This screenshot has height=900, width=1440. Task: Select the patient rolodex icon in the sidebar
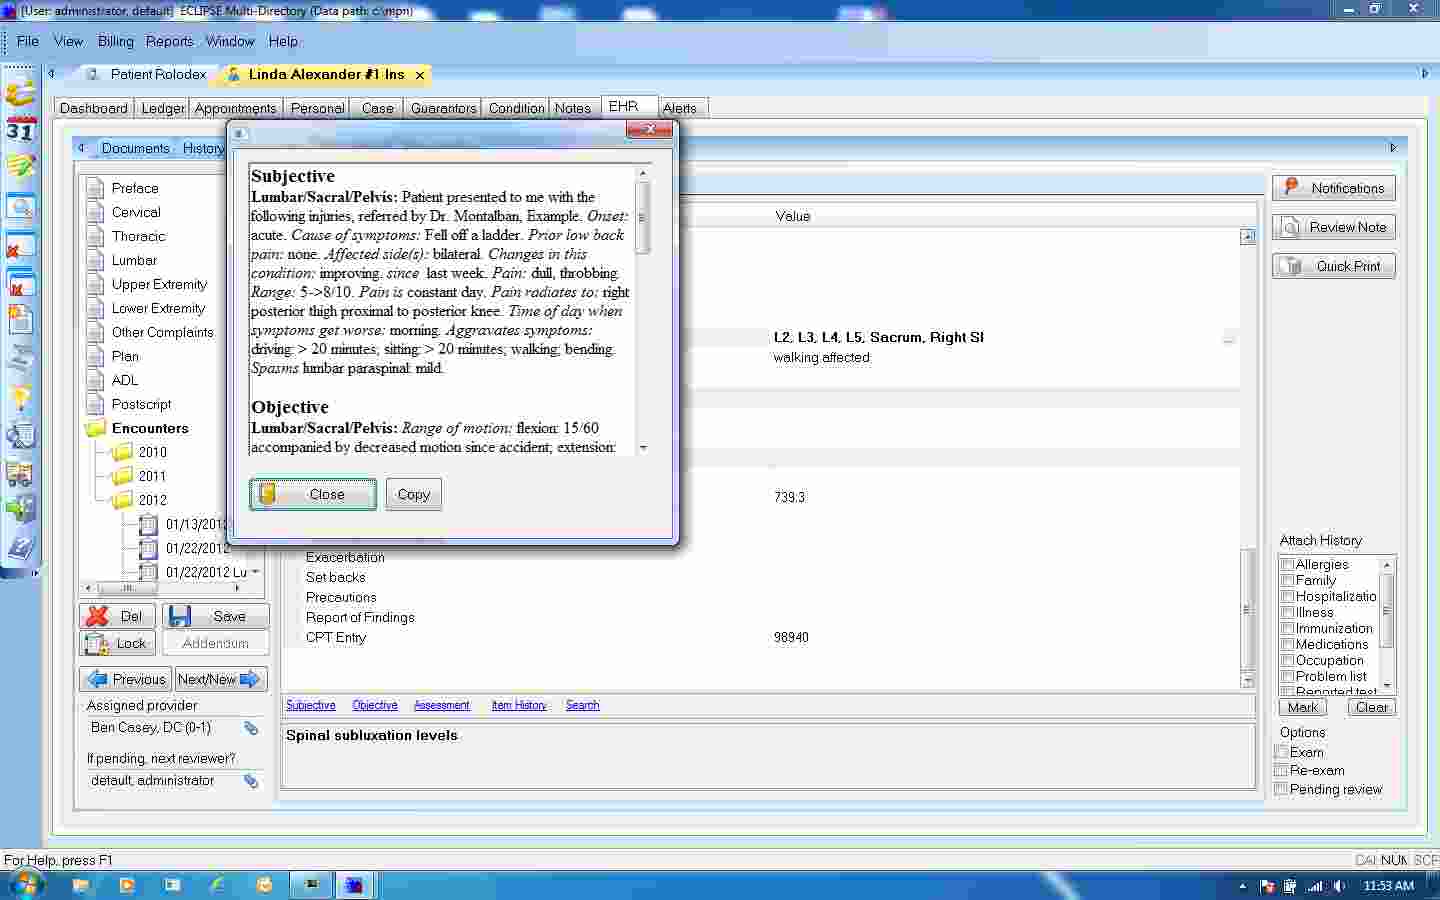20,95
